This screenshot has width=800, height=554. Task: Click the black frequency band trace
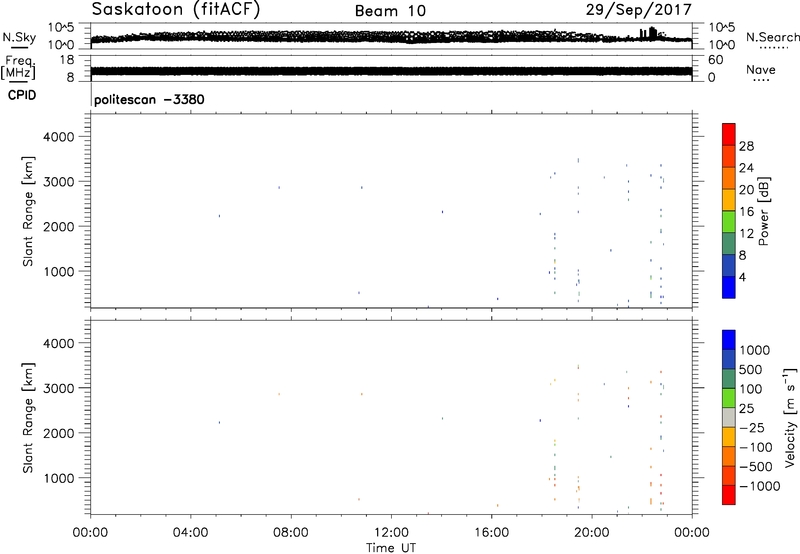[x=391, y=71]
